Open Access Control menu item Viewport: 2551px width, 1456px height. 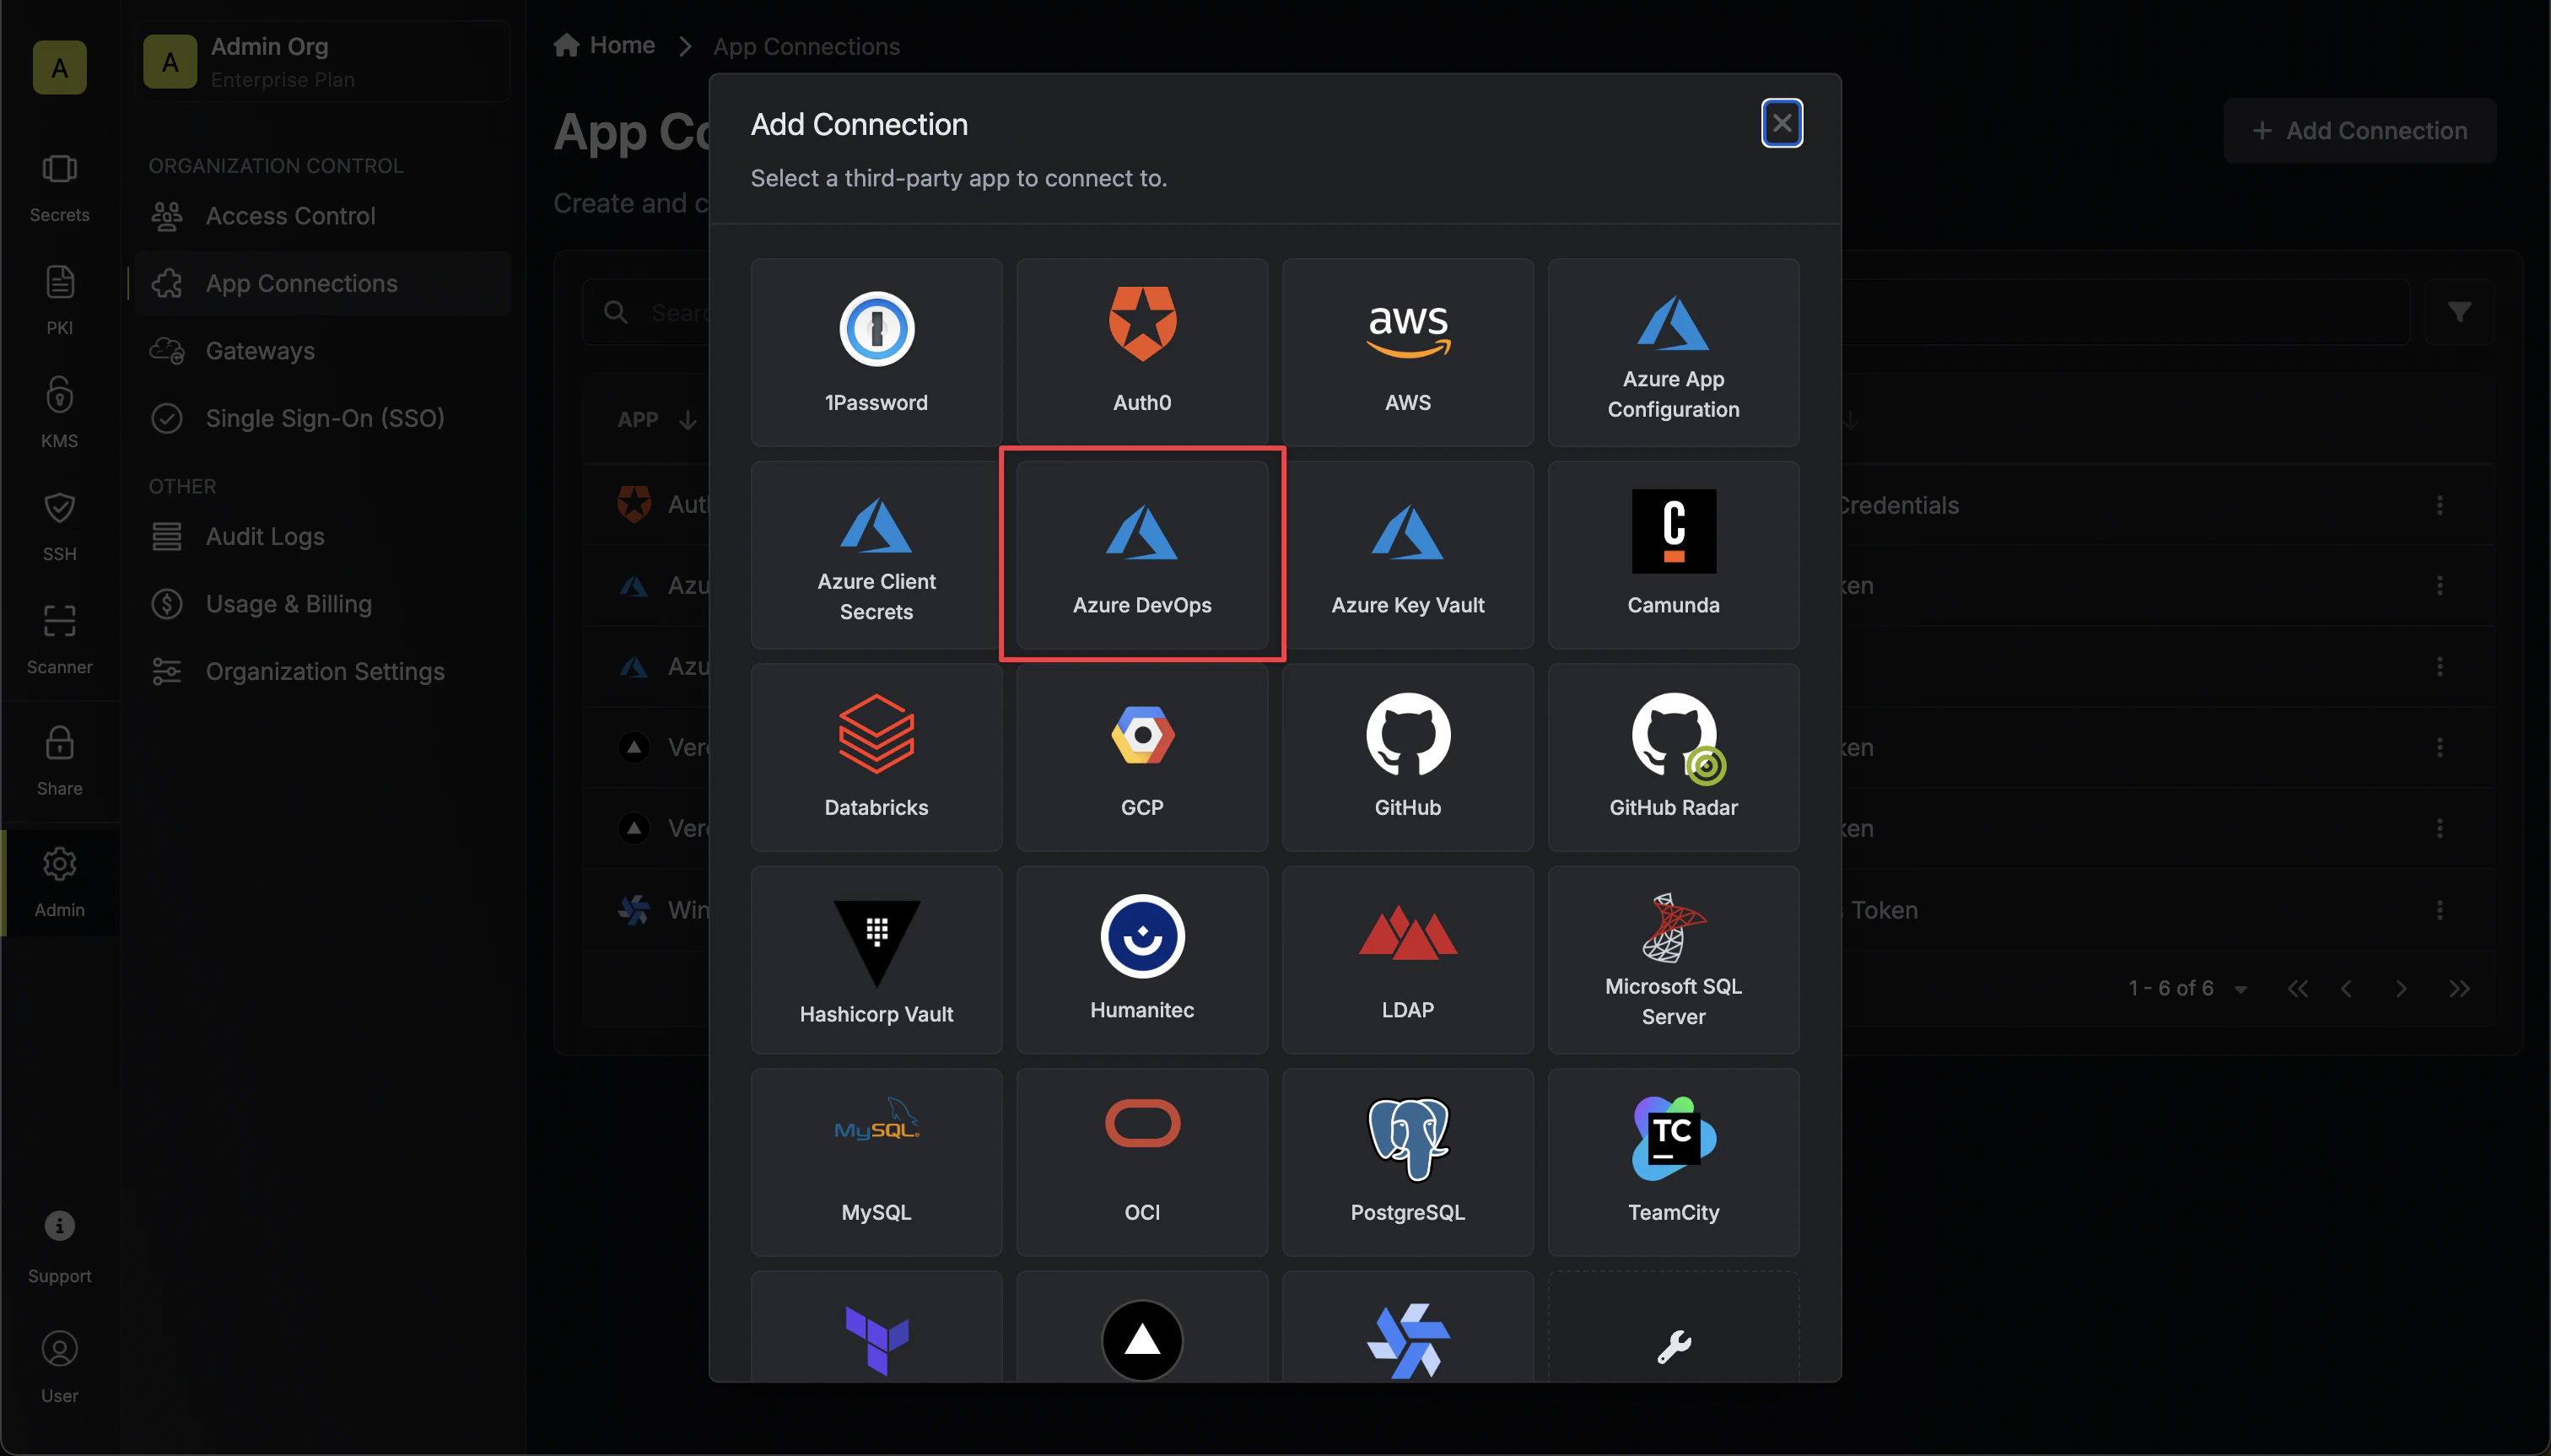322,216
